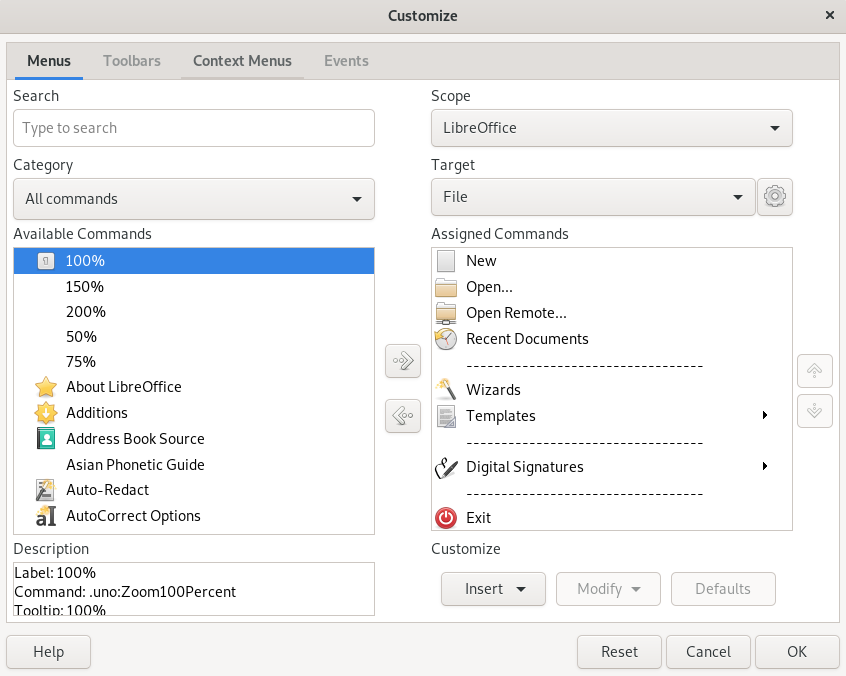The height and width of the screenshot is (676, 846).
Task: Select the Digital Signatures pen icon
Action: coord(445,466)
